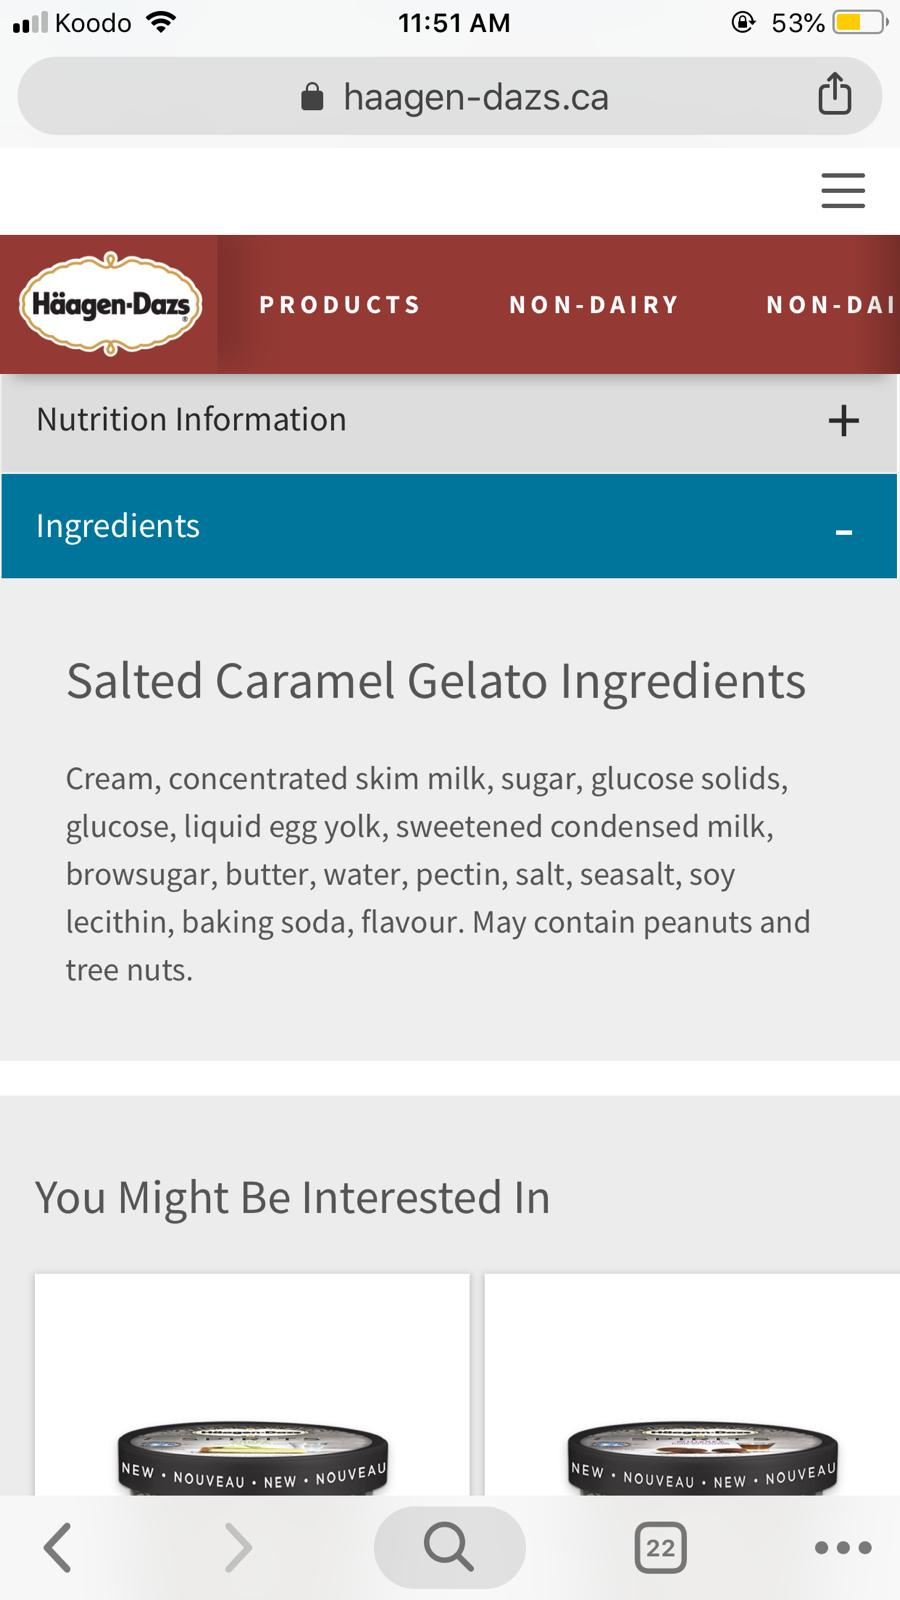Tap the Häagen-Dazs logo
900x1600 pixels.
coord(110,304)
